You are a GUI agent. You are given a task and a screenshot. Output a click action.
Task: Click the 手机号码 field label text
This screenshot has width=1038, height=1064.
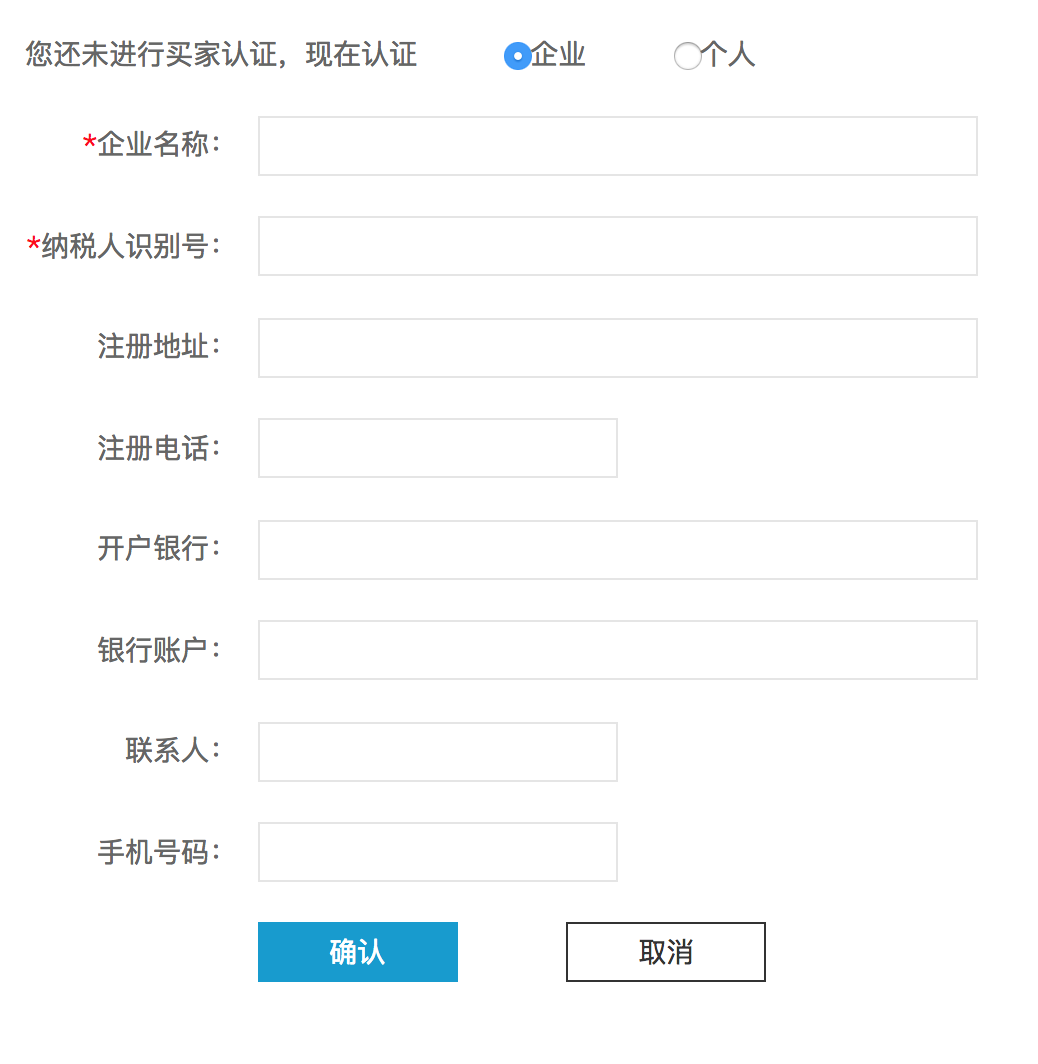(x=153, y=852)
